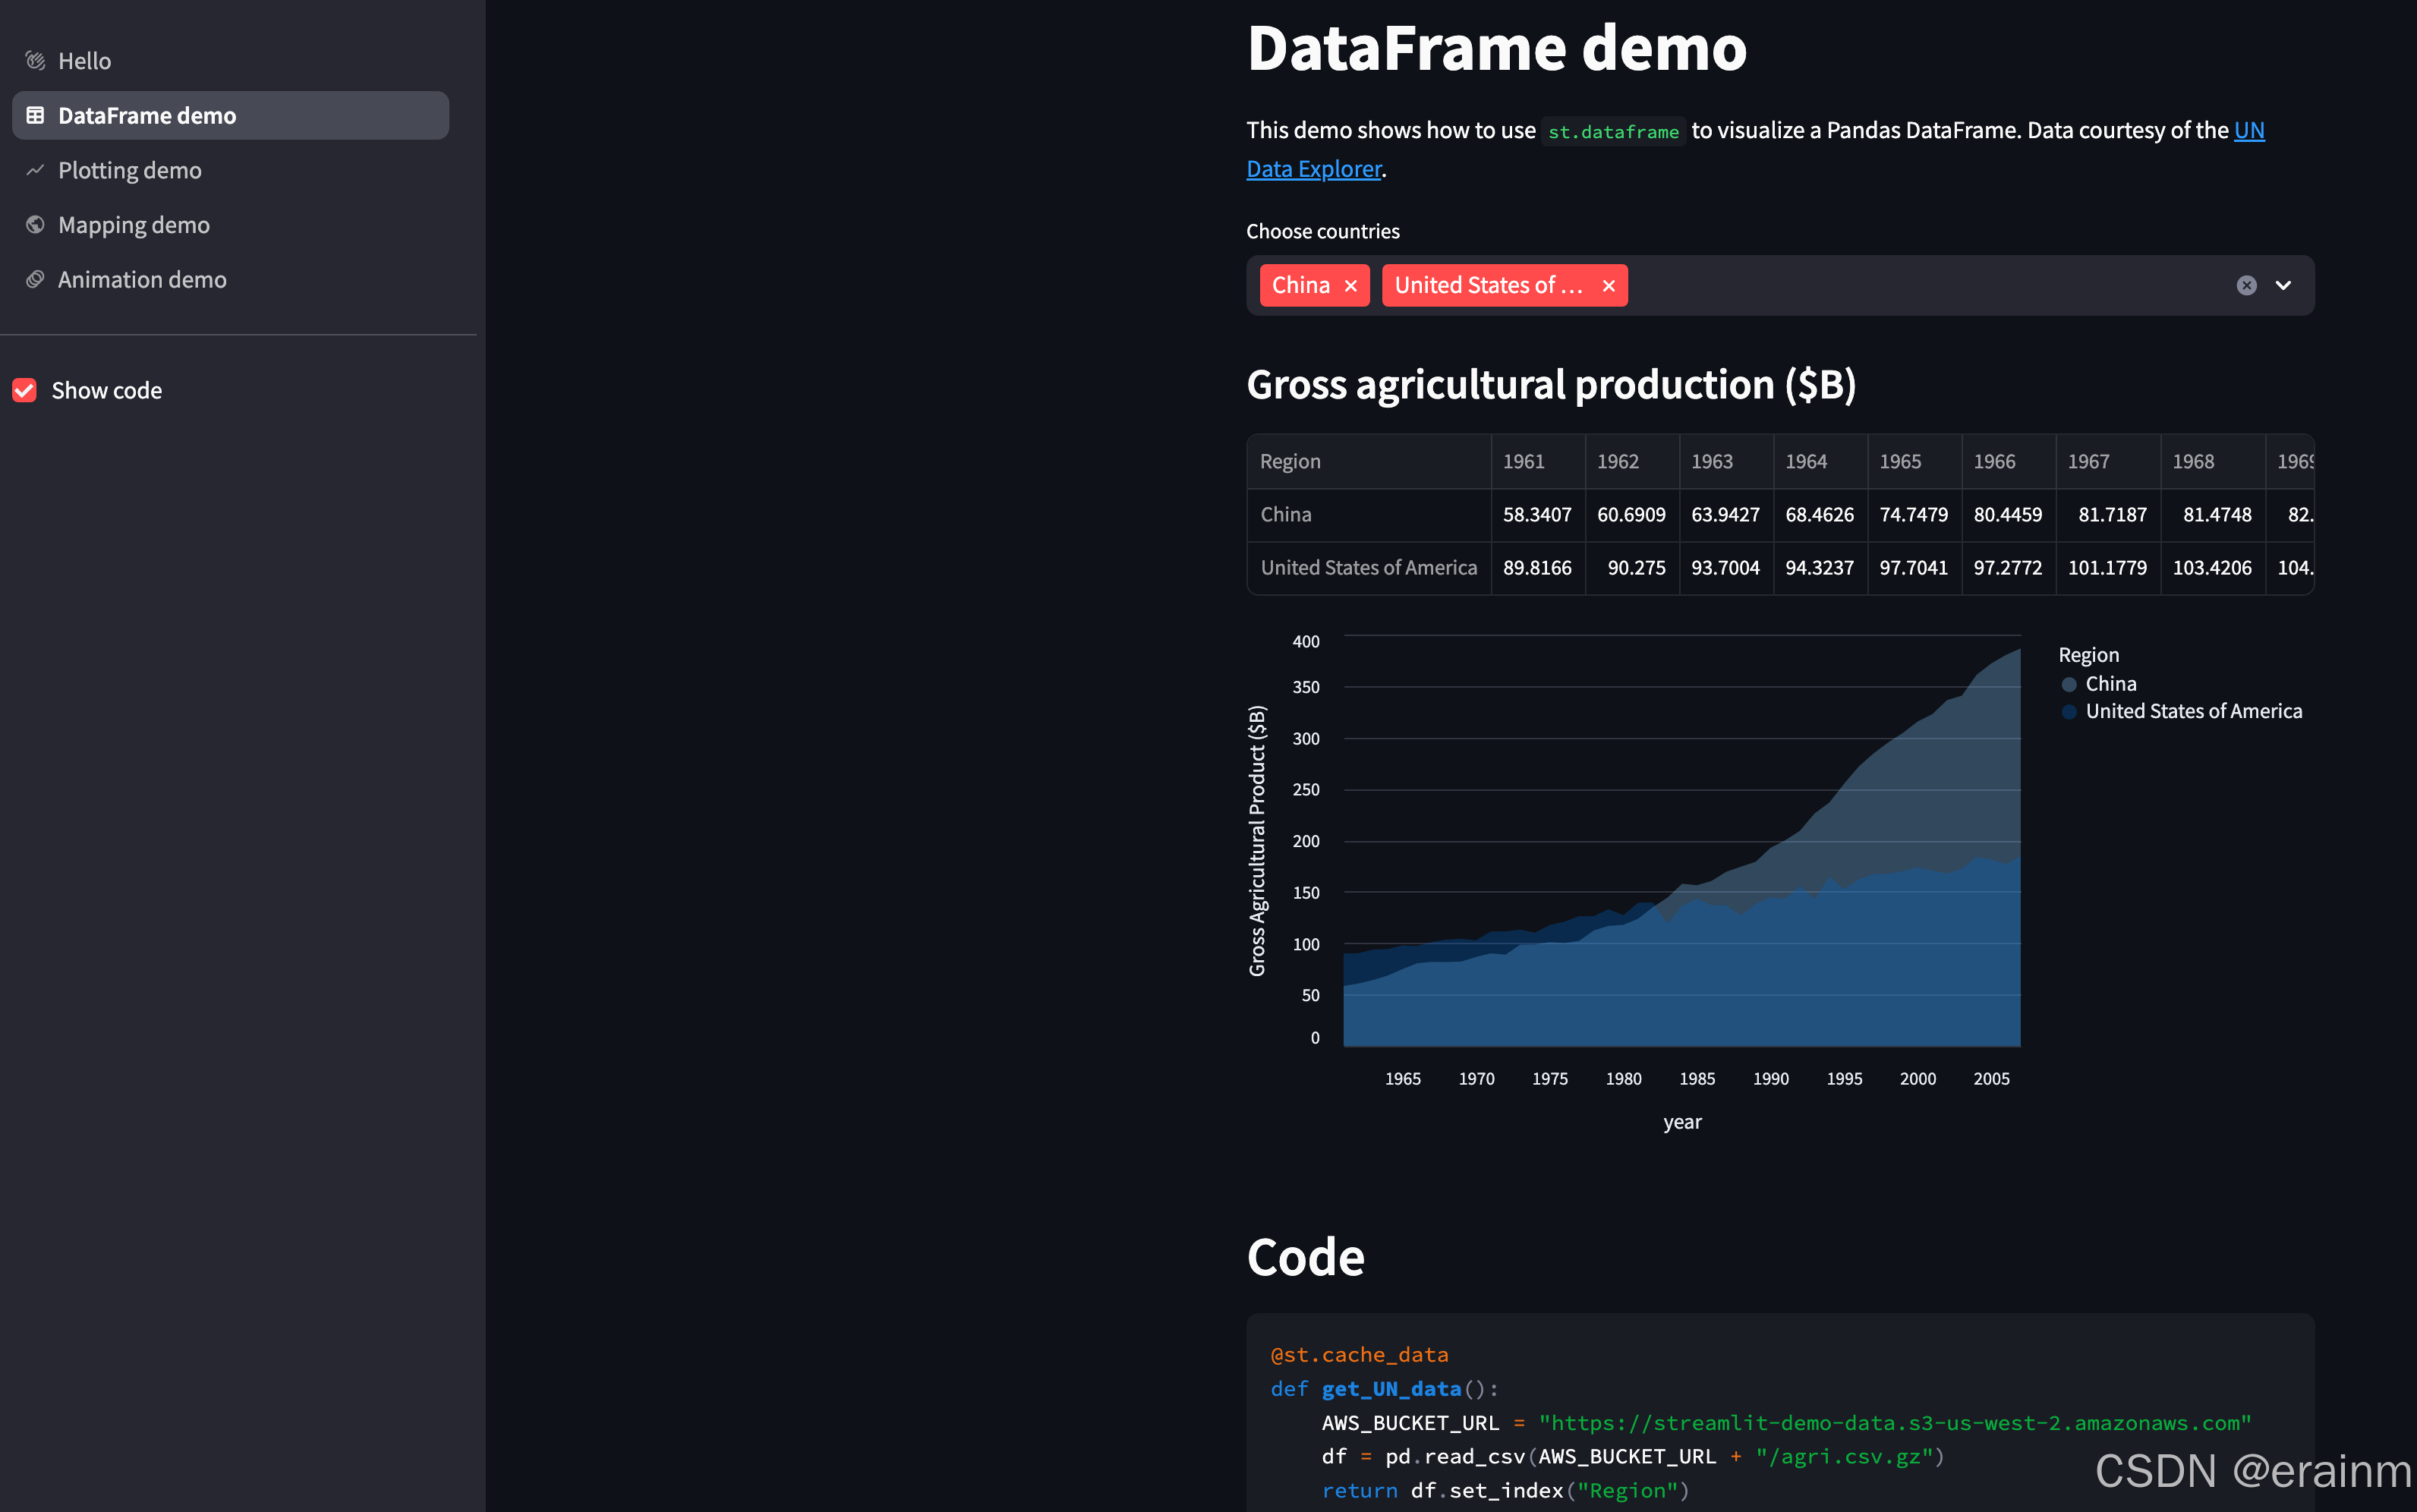Expand the Choose countries dropdown arrow
The width and height of the screenshot is (2417, 1512).
pos(2283,286)
